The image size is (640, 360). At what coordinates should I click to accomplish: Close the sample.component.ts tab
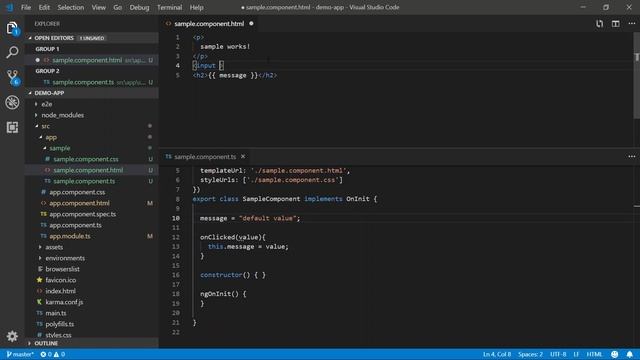(x=243, y=156)
